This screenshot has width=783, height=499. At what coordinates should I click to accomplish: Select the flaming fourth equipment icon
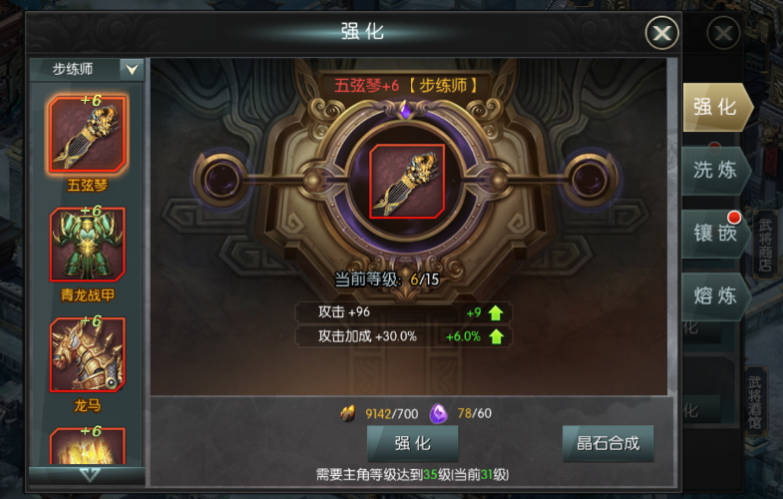87,446
